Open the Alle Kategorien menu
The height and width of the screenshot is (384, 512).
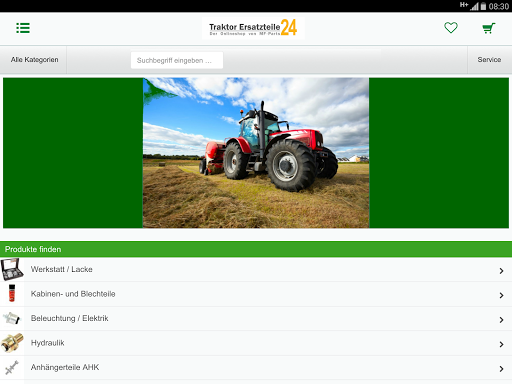point(35,60)
